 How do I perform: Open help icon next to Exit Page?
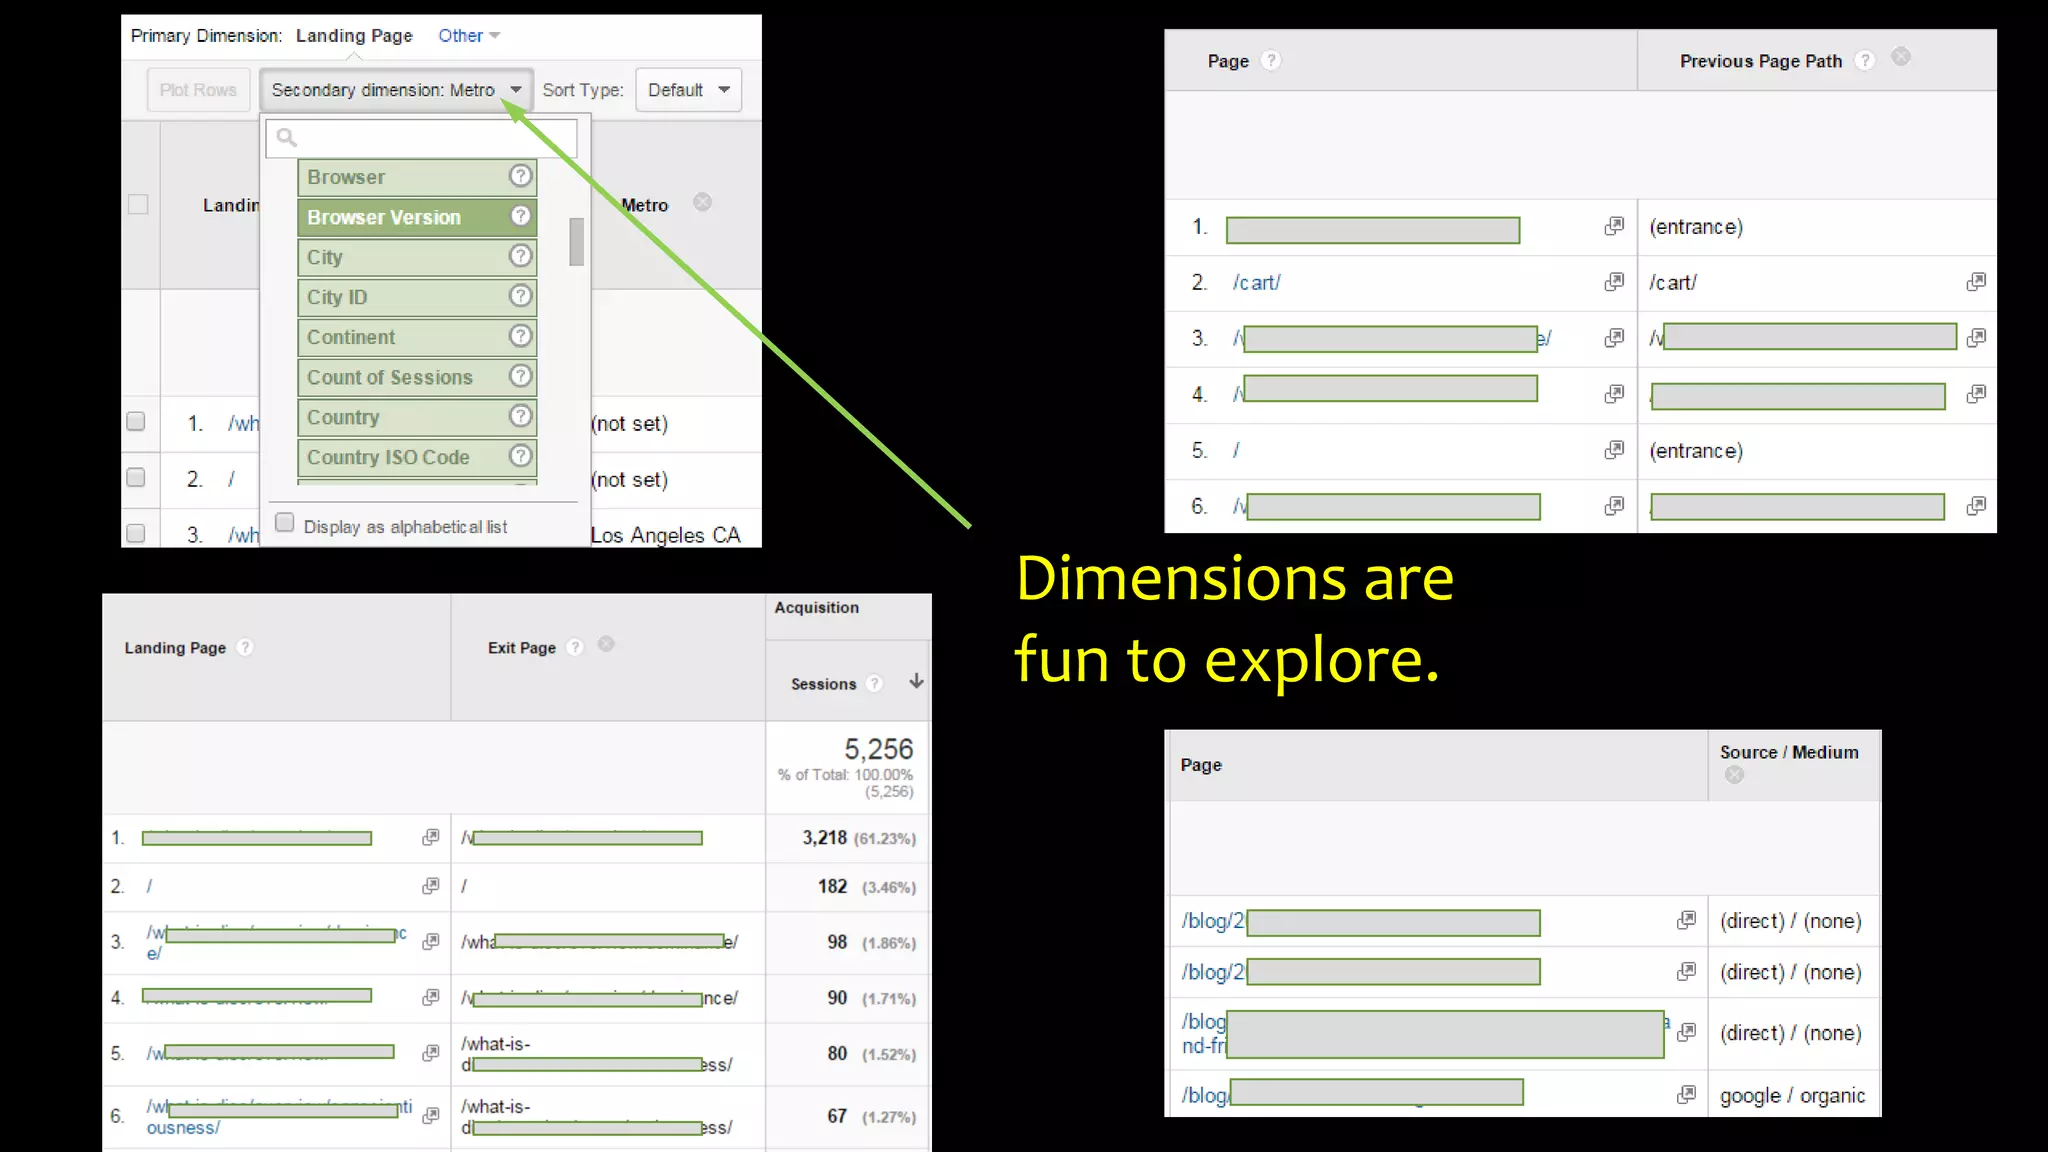coord(575,647)
